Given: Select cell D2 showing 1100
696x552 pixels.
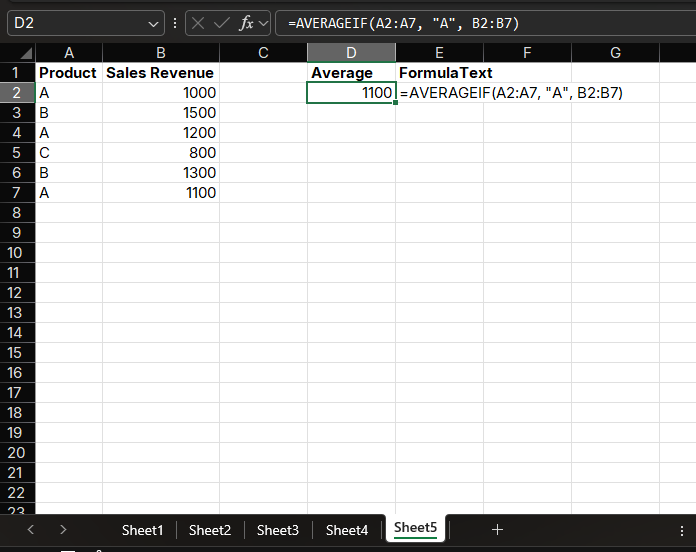Looking at the screenshot, I should point(351,93).
